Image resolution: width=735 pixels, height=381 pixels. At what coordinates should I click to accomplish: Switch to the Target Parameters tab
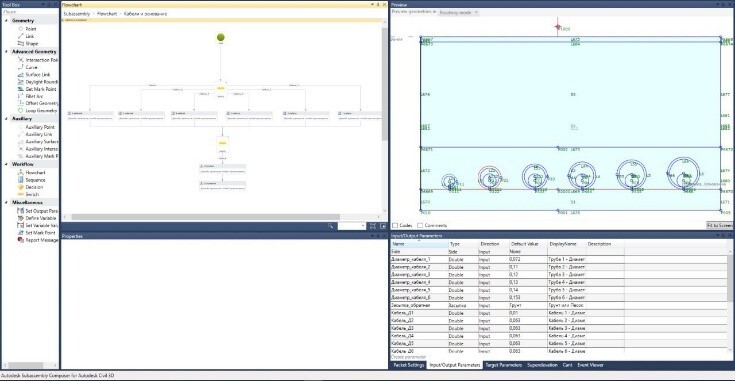(503, 365)
